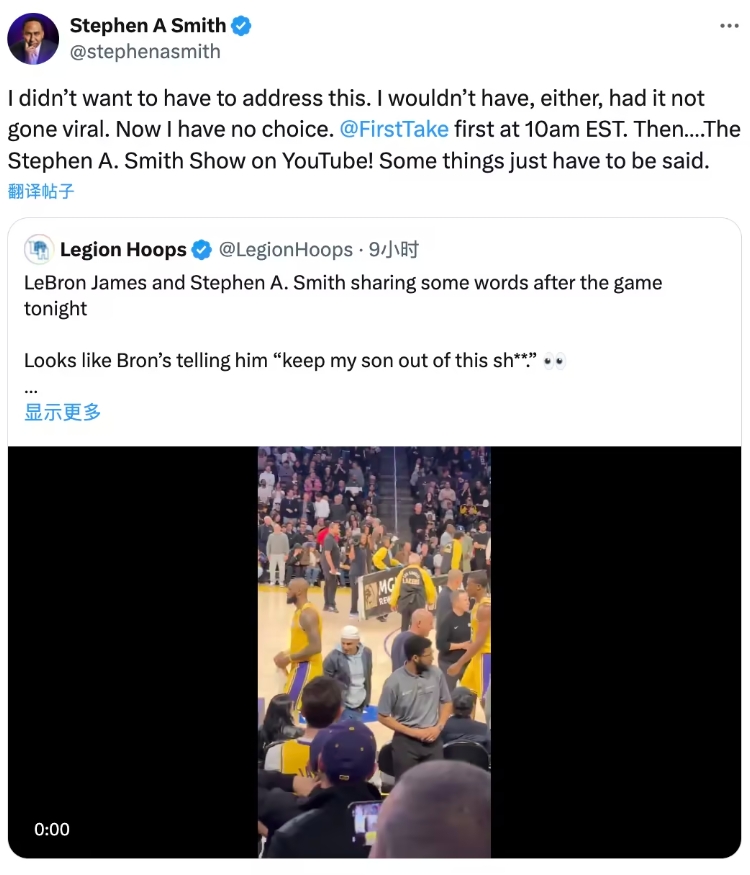This screenshot has height=875, width=750.
Task: Click the 0:00 video time indicator
Action: (52, 829)
